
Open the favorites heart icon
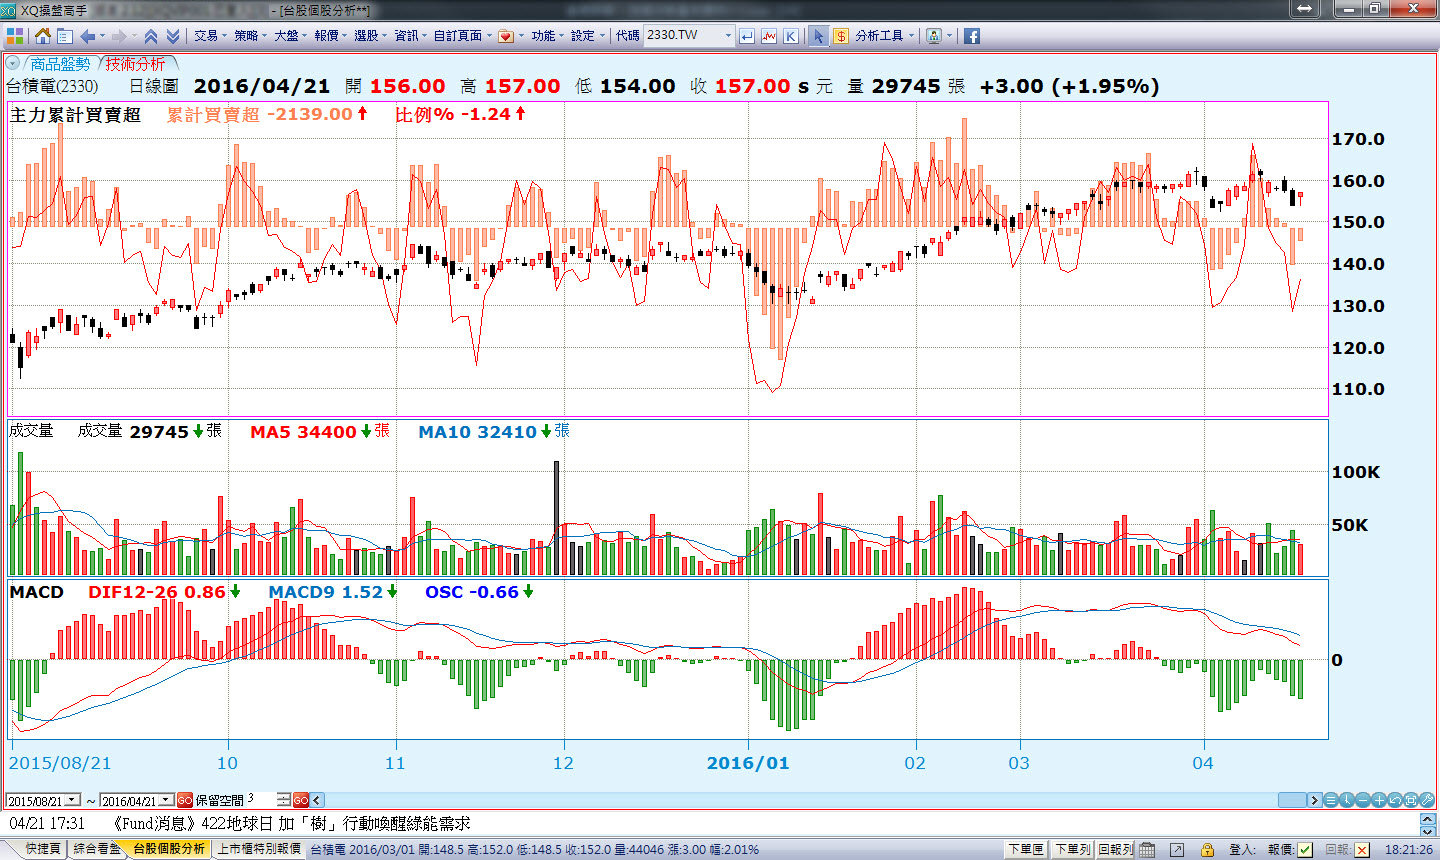pyautogui.click(x=506, y=36)
